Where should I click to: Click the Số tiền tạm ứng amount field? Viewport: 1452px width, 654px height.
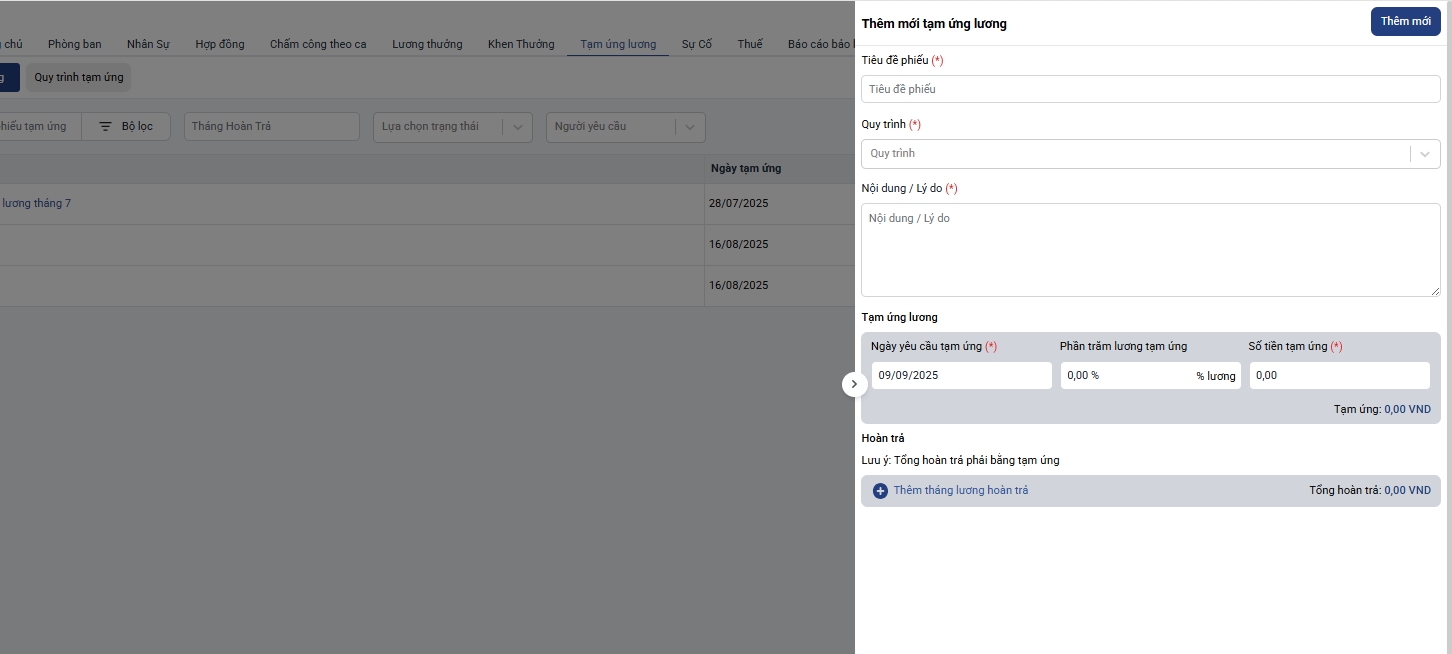point(1339,376)
